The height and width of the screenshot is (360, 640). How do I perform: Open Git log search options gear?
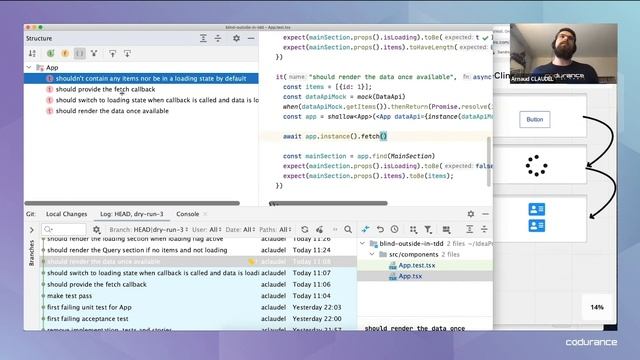coord(96,229)
